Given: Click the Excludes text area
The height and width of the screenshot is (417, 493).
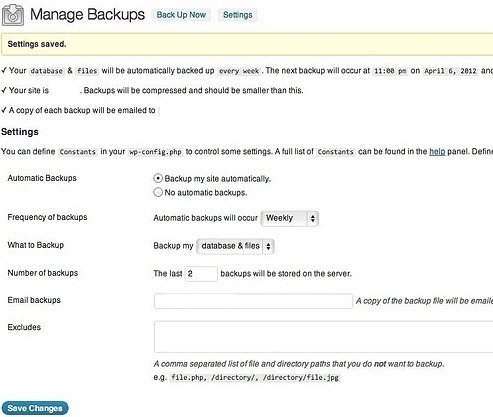Looking at the screenshot, I should point(323,337).
